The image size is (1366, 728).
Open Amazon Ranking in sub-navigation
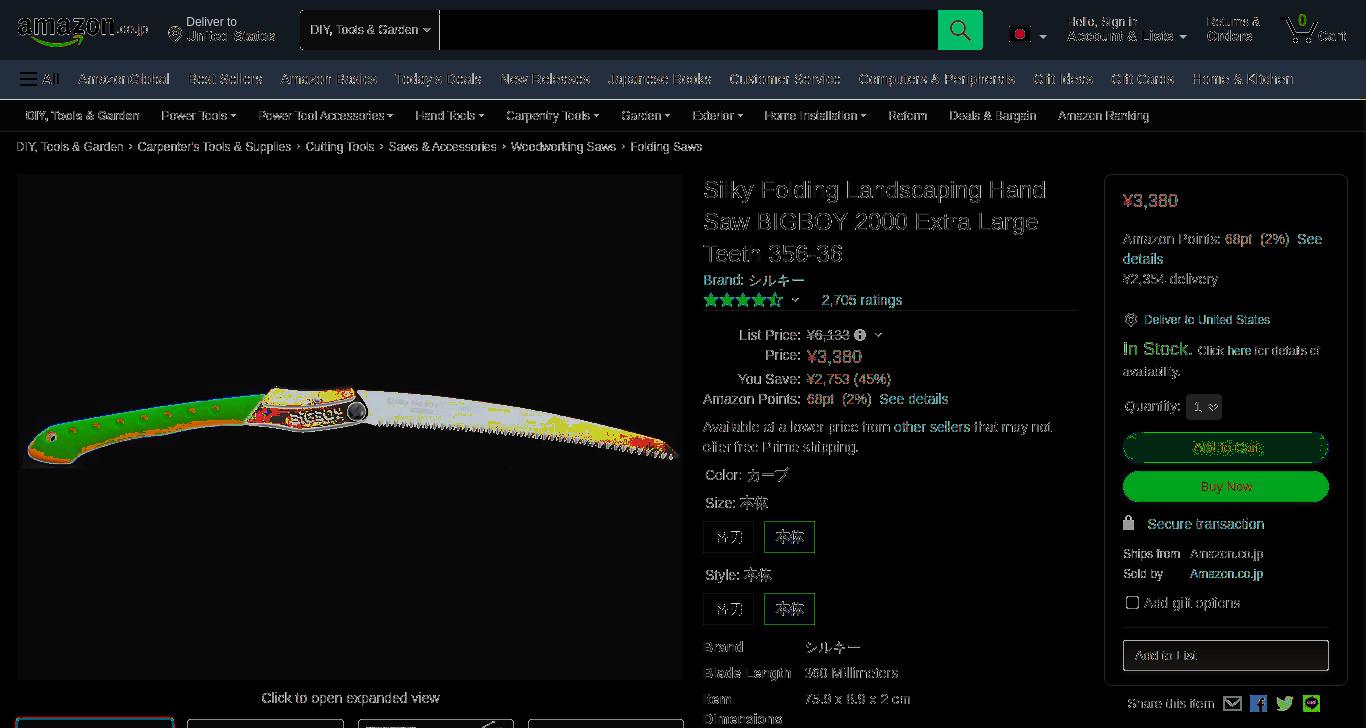pos(1103,116)
